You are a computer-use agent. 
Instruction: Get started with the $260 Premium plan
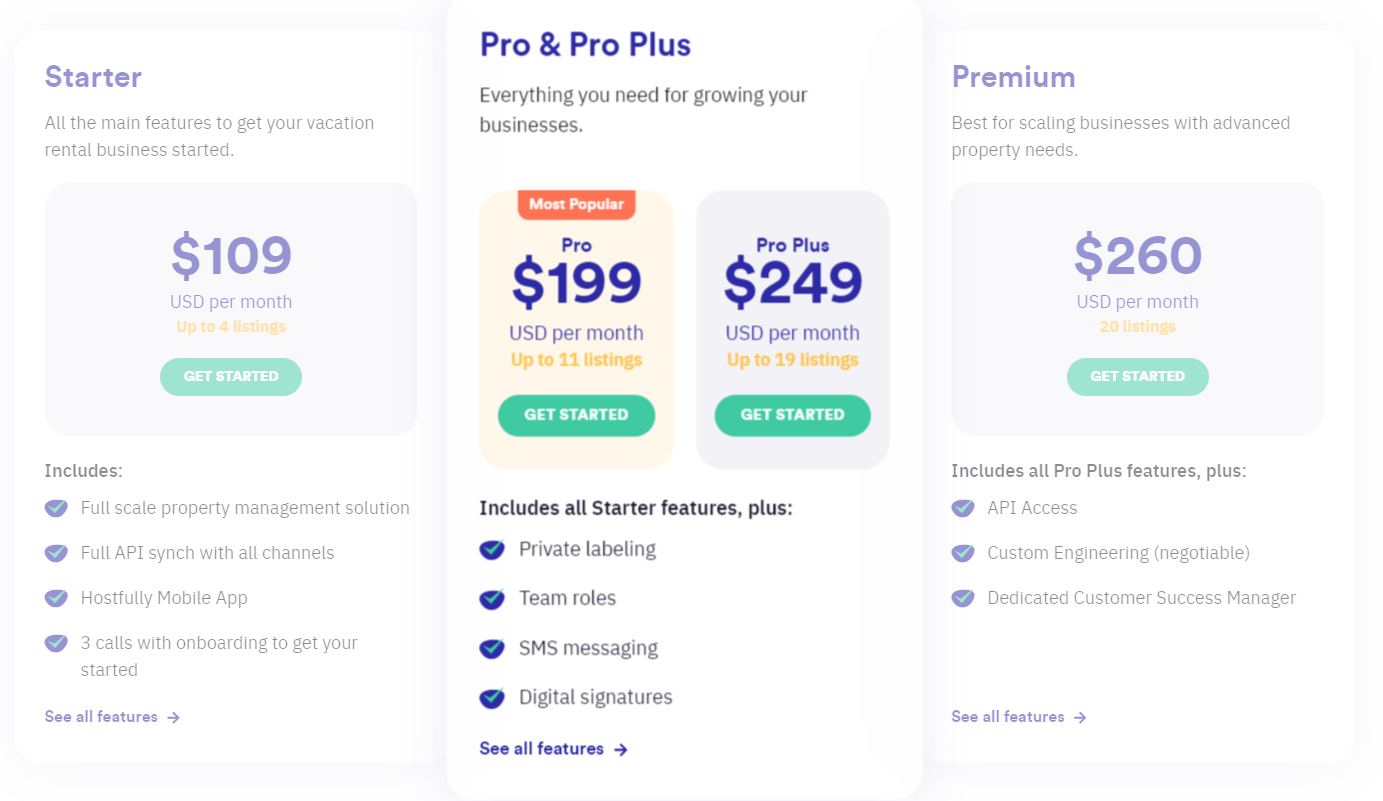pos(1137,377)
